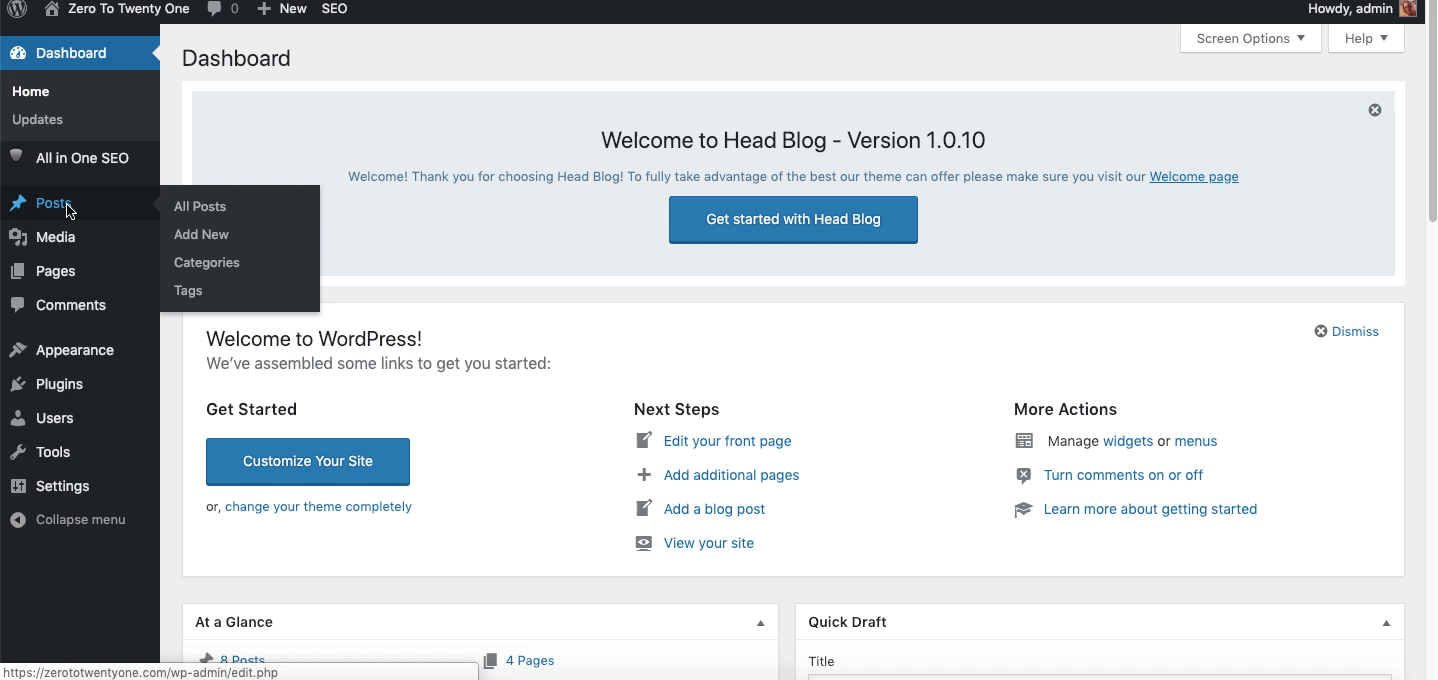
Task: Collapse the Quick Draft panel
Action: pos(1386,623)
